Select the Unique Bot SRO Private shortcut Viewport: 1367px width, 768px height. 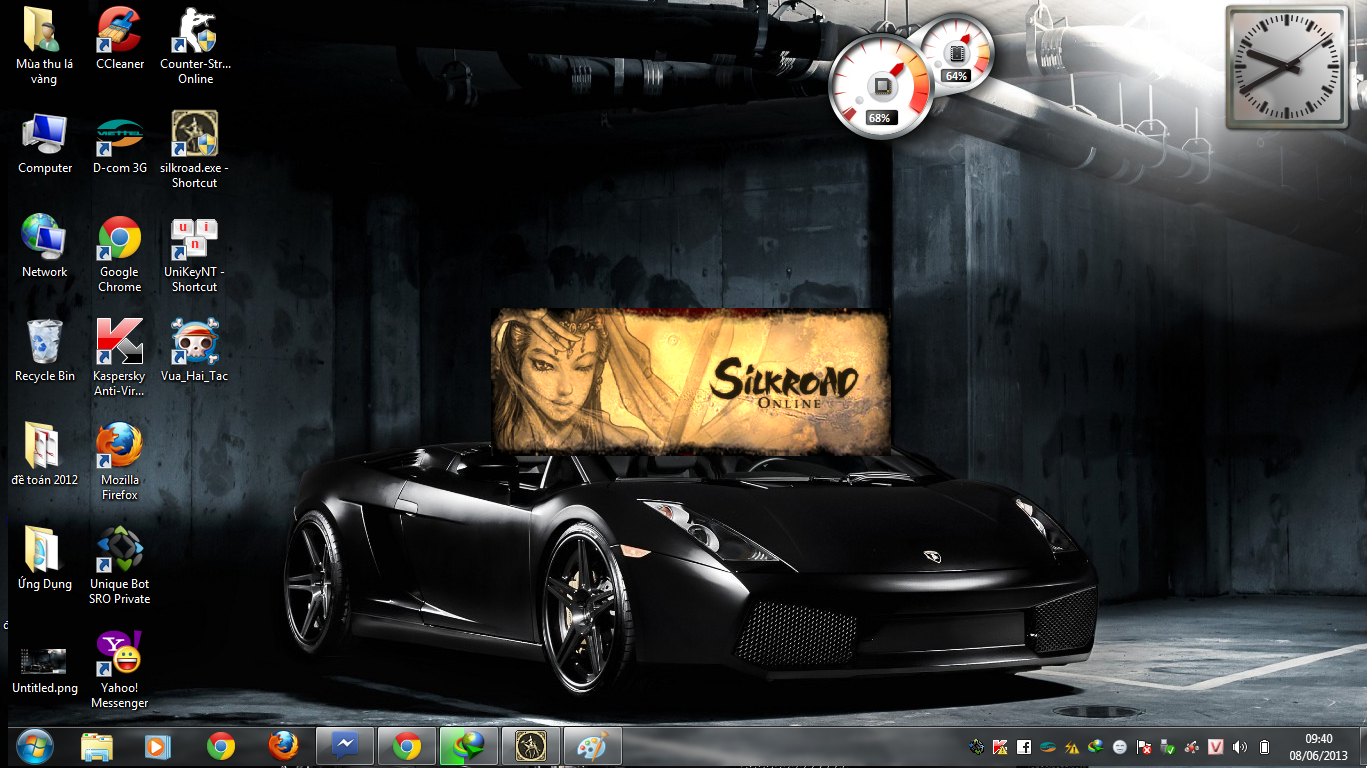tap(119, 565)
